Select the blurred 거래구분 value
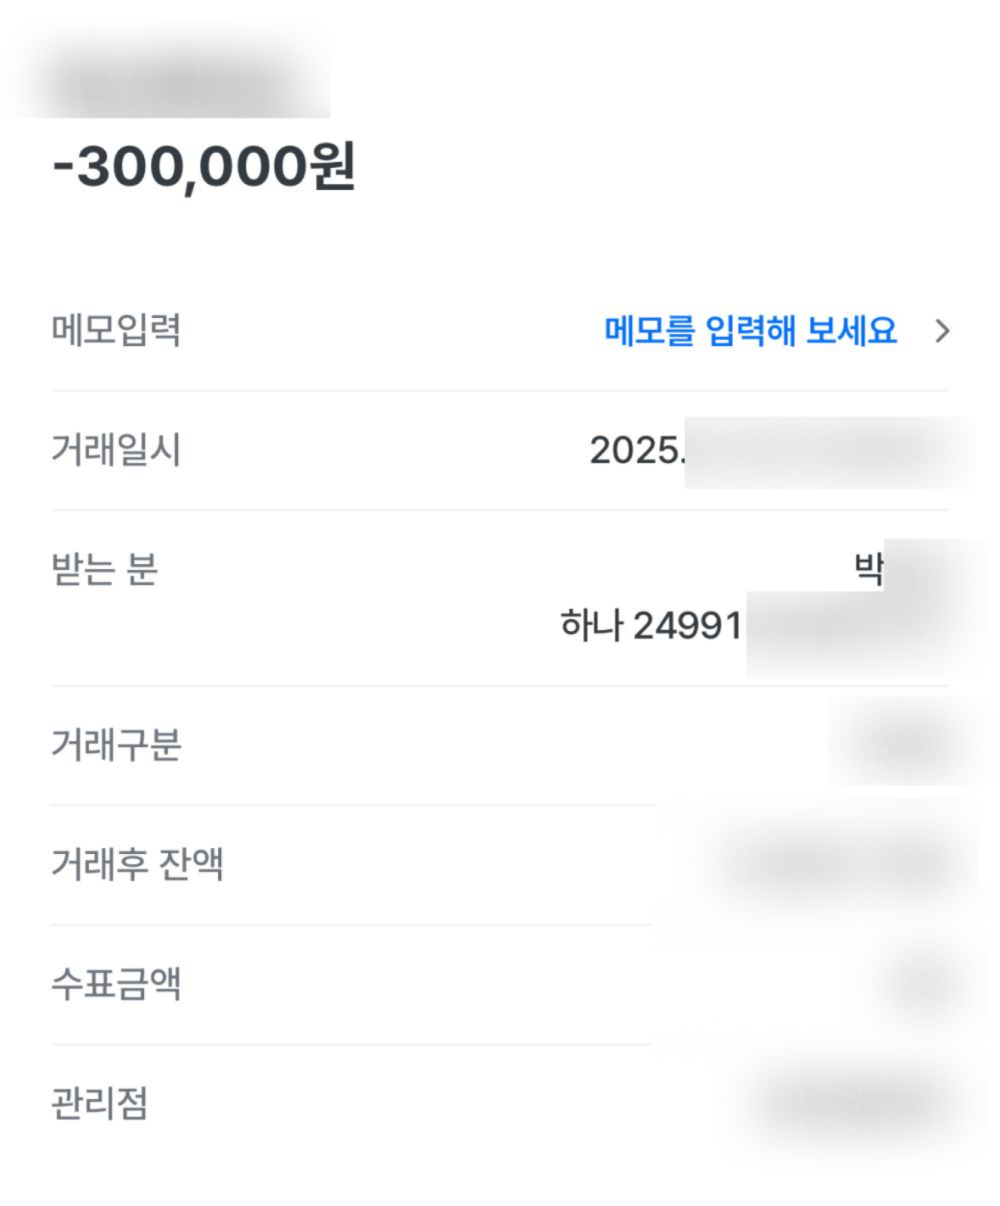The height and width of the screenshot is (1206, 1000). click(x=904, y=745)
